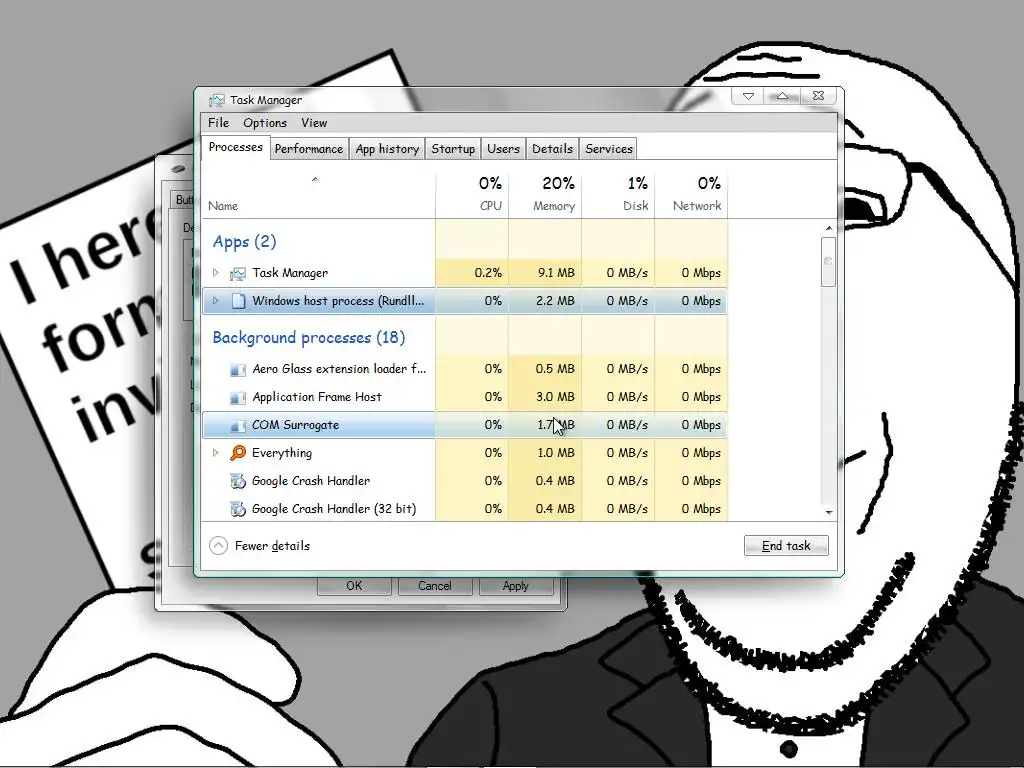The image size is (1024, 768).
Task: Click the Google Crash Handler (32 bit) icon
Action: [x=238, y=509]
